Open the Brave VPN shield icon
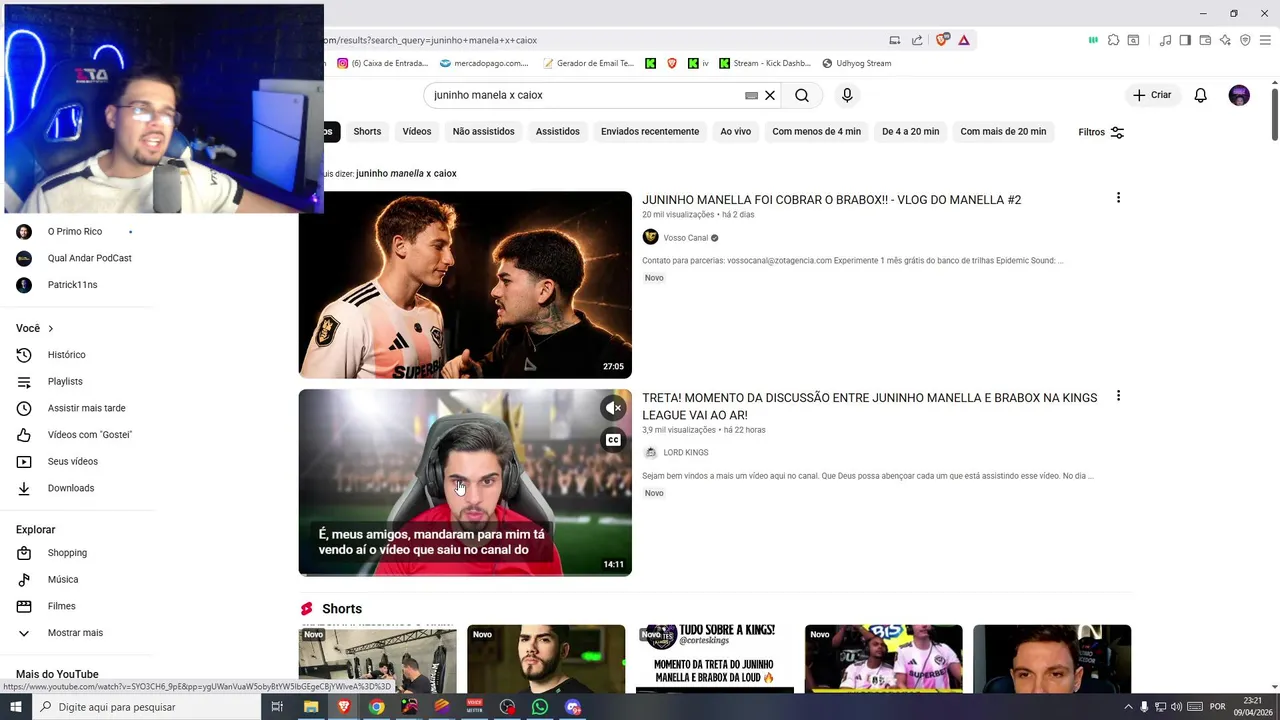Image resolution: width=1280 pixels, height=720 pixels. 1245,40
